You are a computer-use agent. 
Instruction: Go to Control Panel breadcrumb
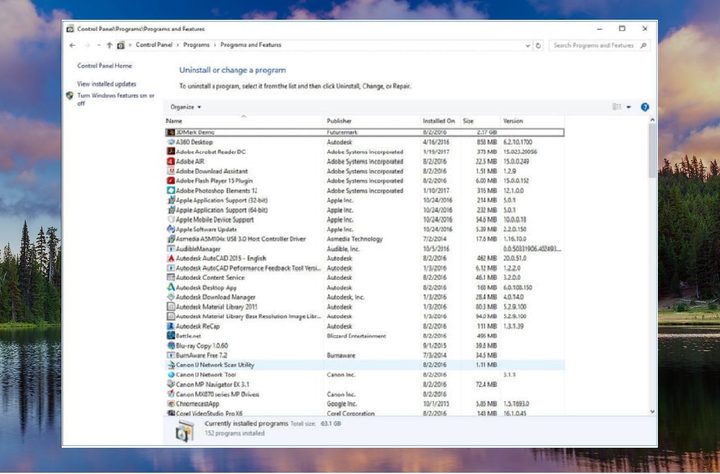tap(154, 45)
